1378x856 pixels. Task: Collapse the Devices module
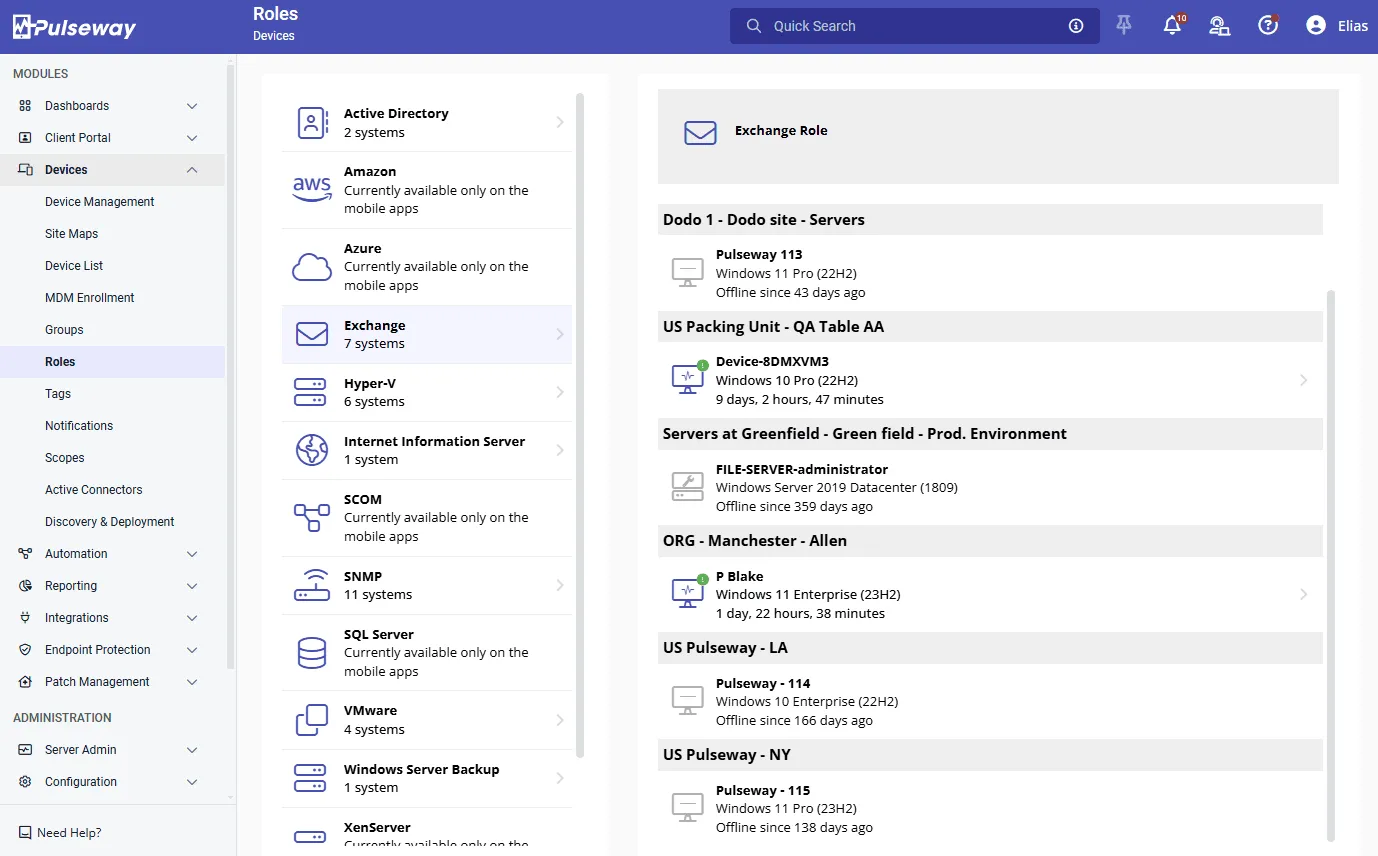pyautogui.click(x=192, y=170)
